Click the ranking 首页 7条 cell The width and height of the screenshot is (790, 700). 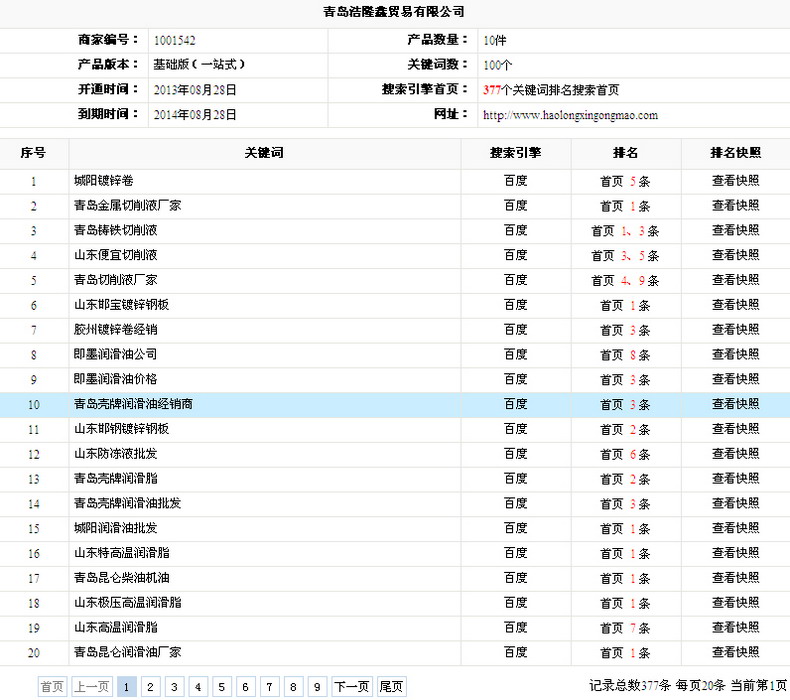(625, 628)
